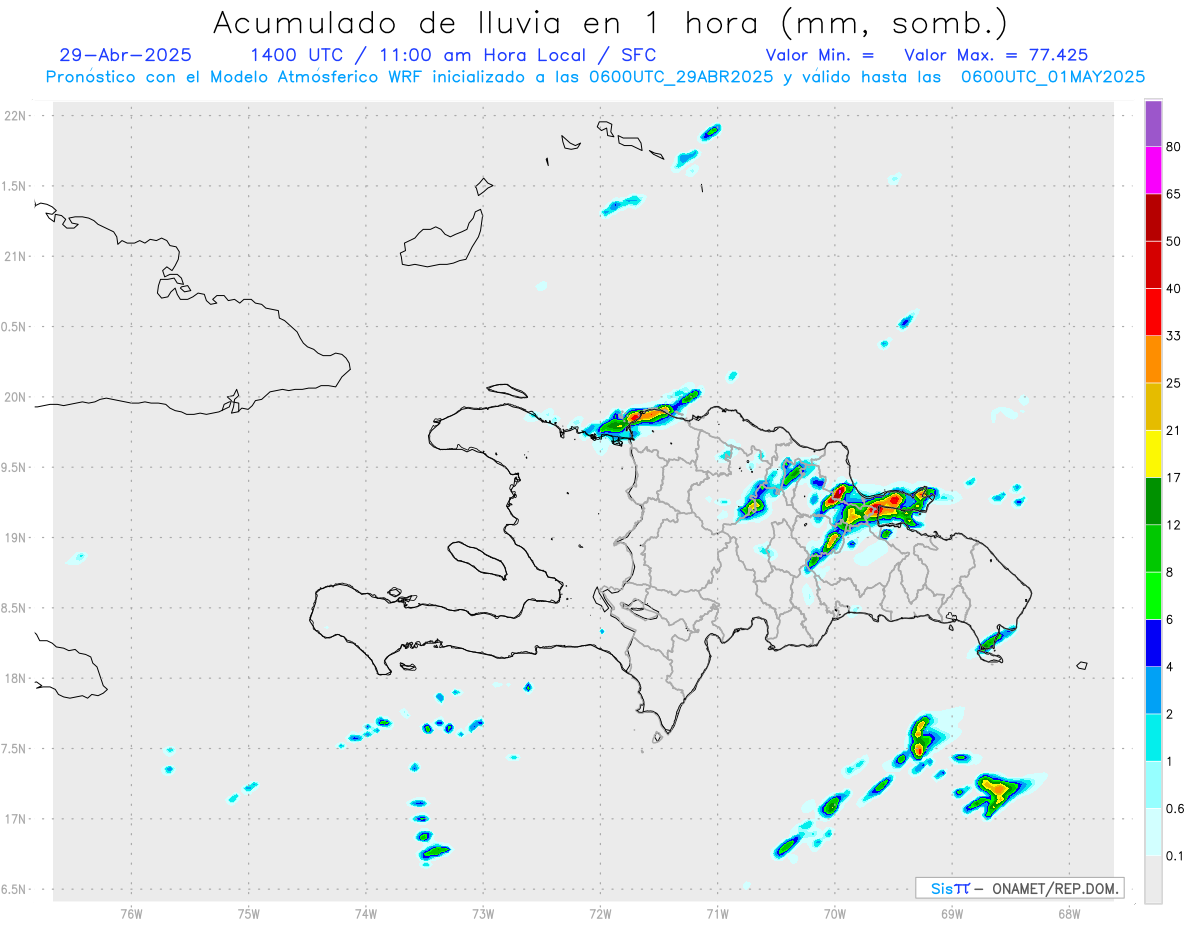Click the '21N' latitude label
The width and height of the screenshot is (1200, 927).
pos(16,256)
